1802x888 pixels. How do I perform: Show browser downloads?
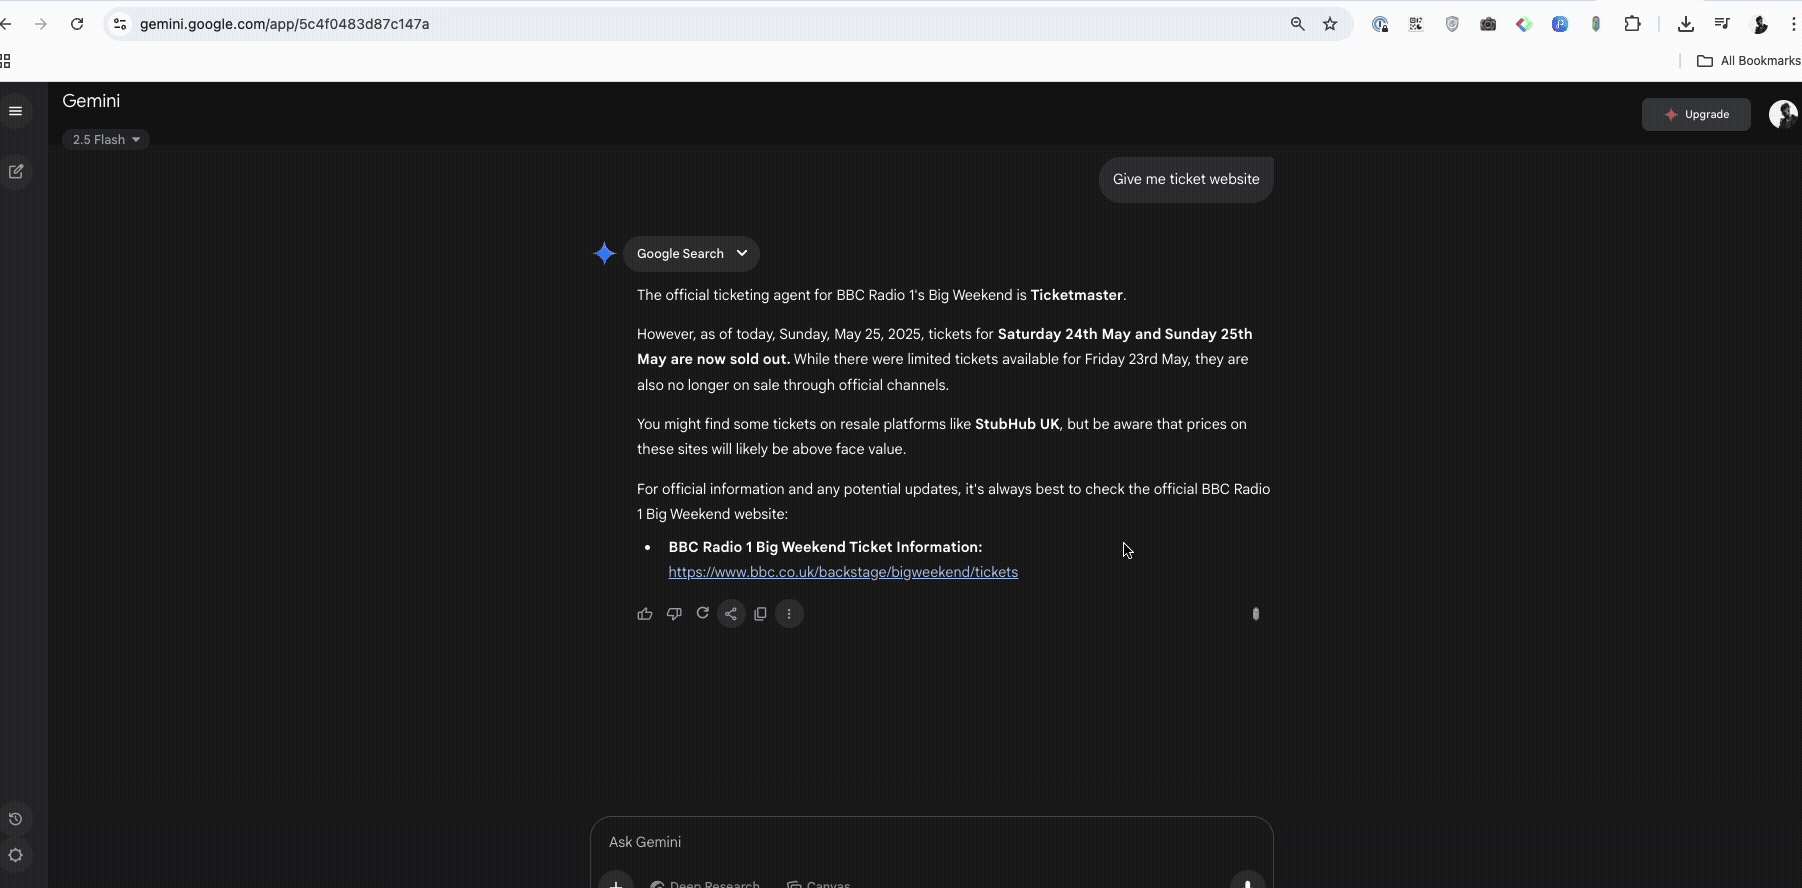[1686, 24]
